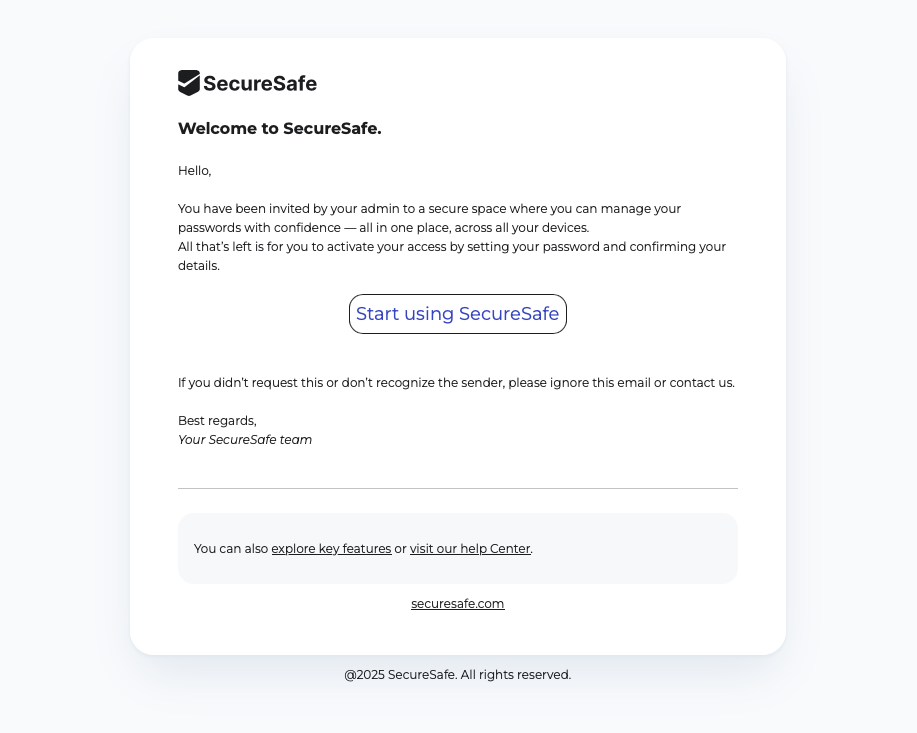The image size is (917, 733).
Task: Click the "Hello," greeting line
Action: coord(195,171)
